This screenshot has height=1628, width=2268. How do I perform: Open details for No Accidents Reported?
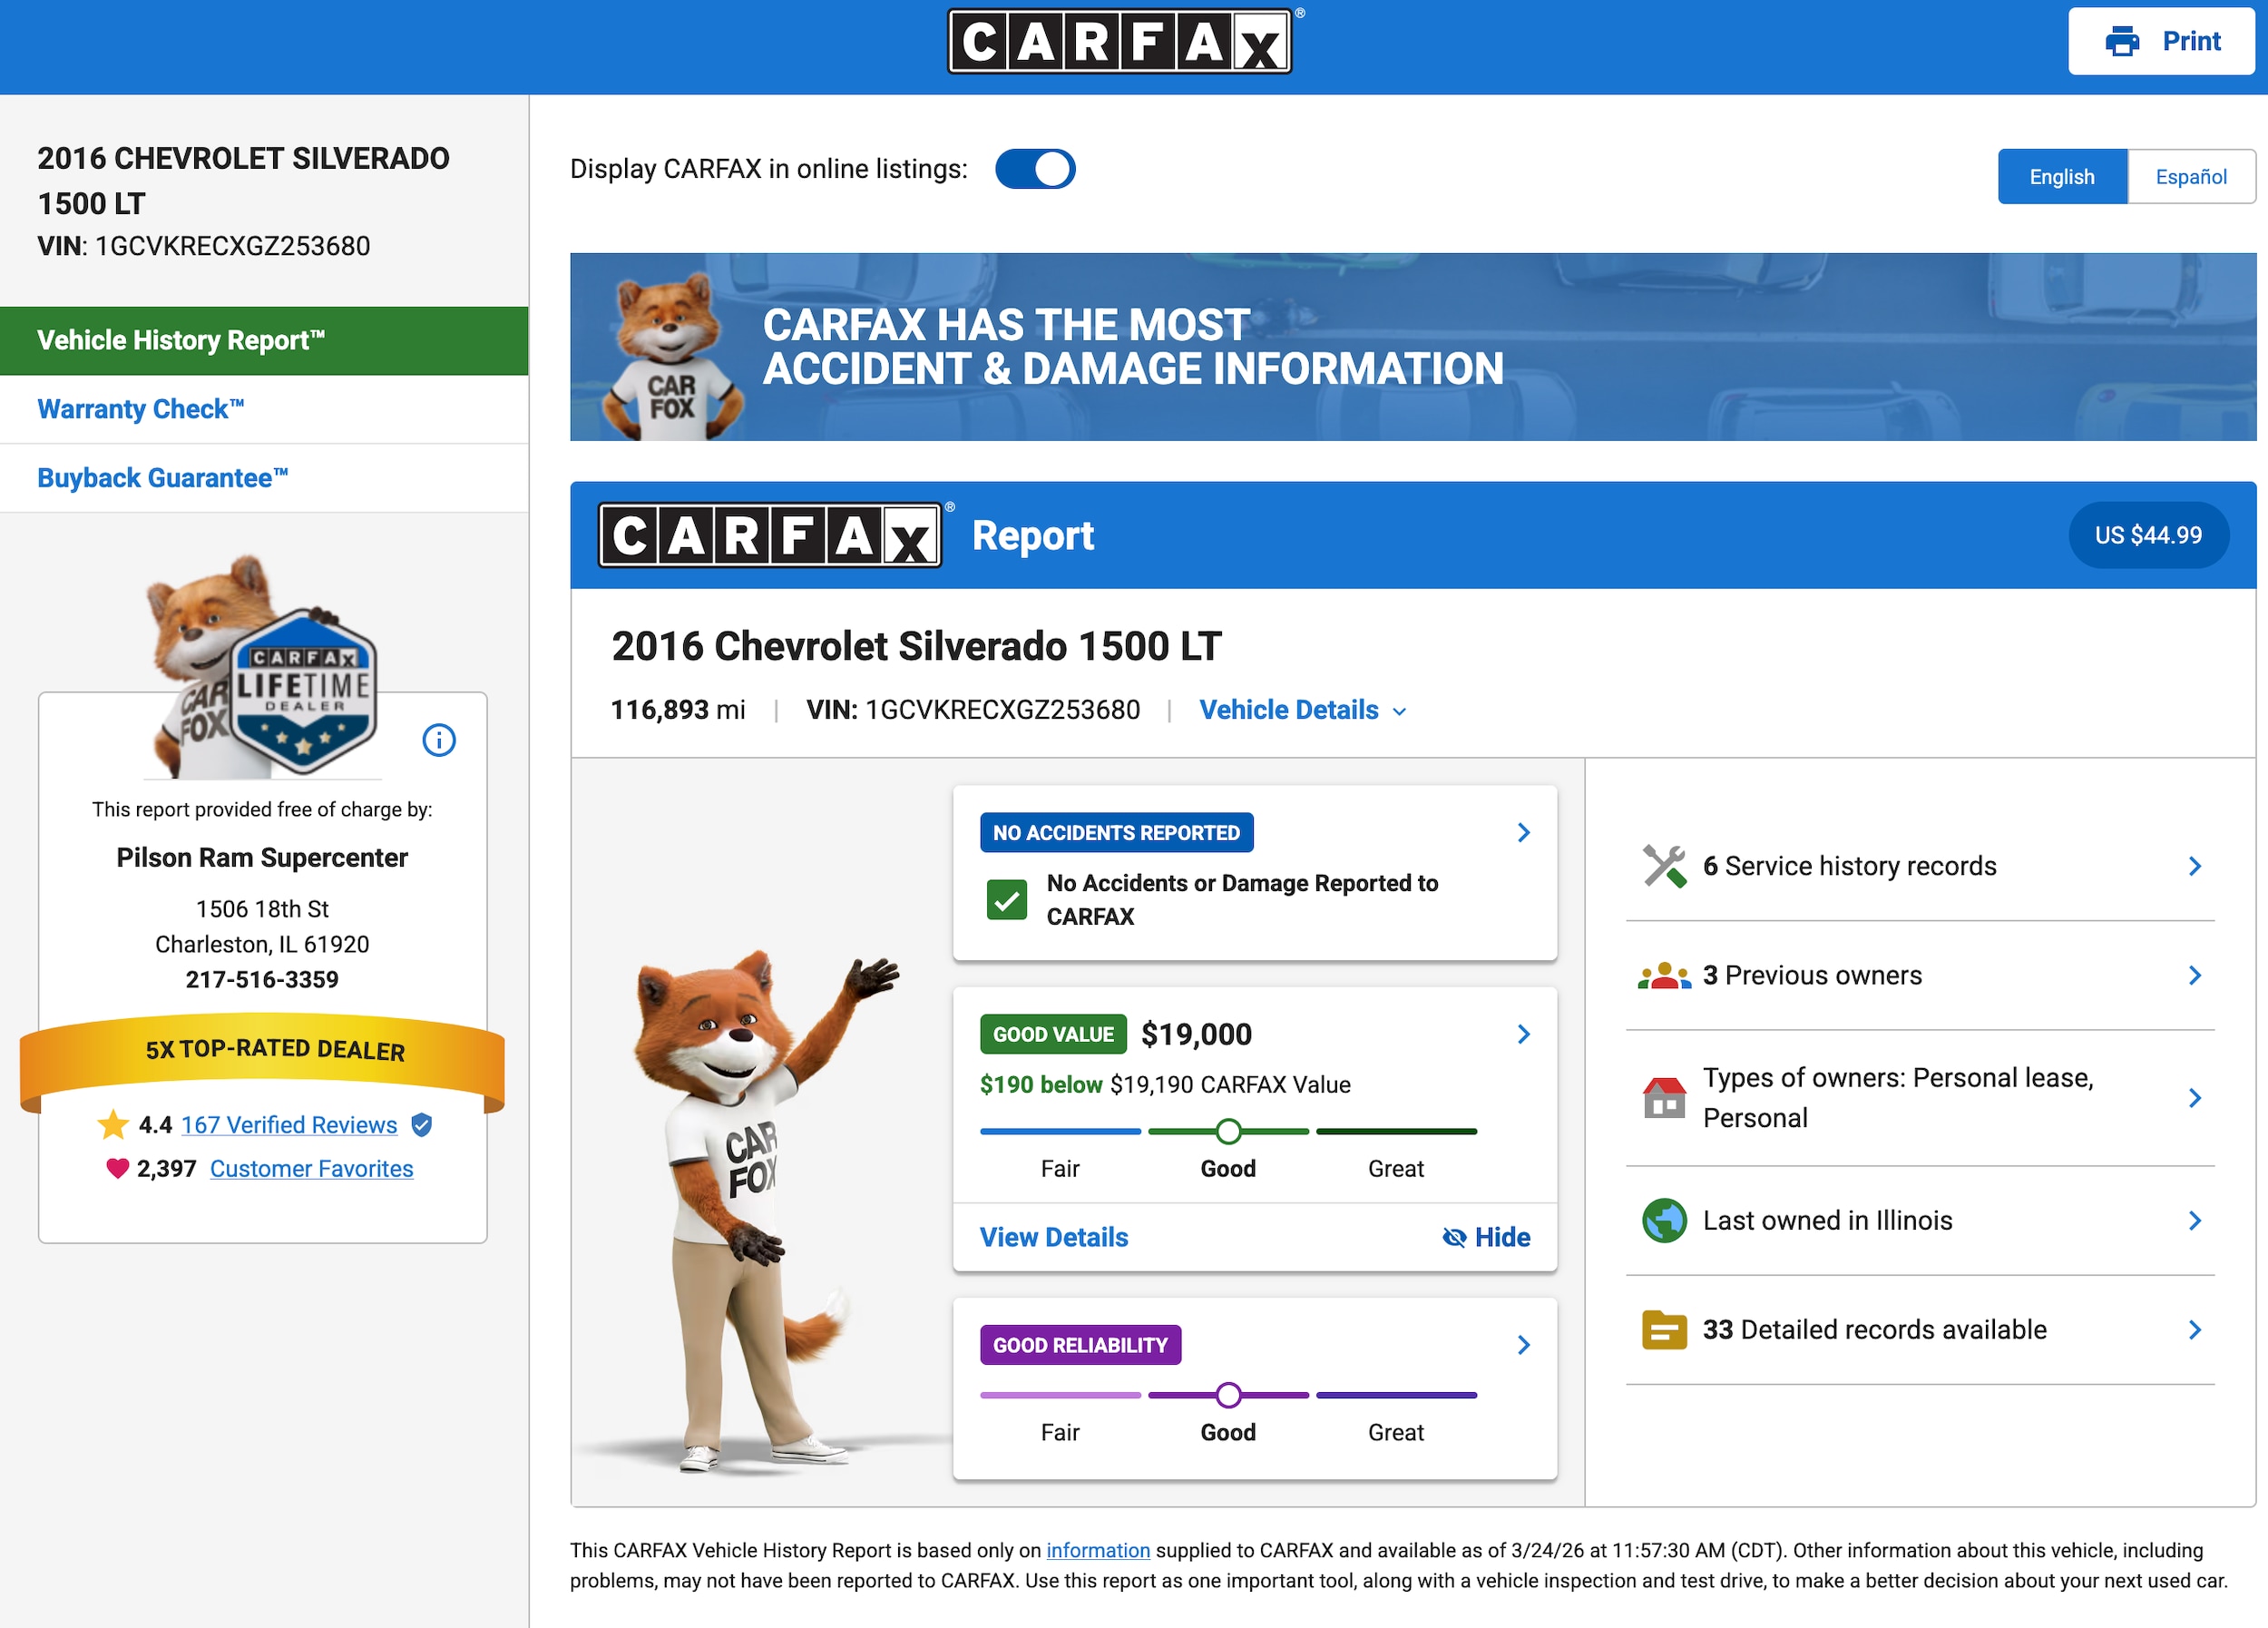1524,832
